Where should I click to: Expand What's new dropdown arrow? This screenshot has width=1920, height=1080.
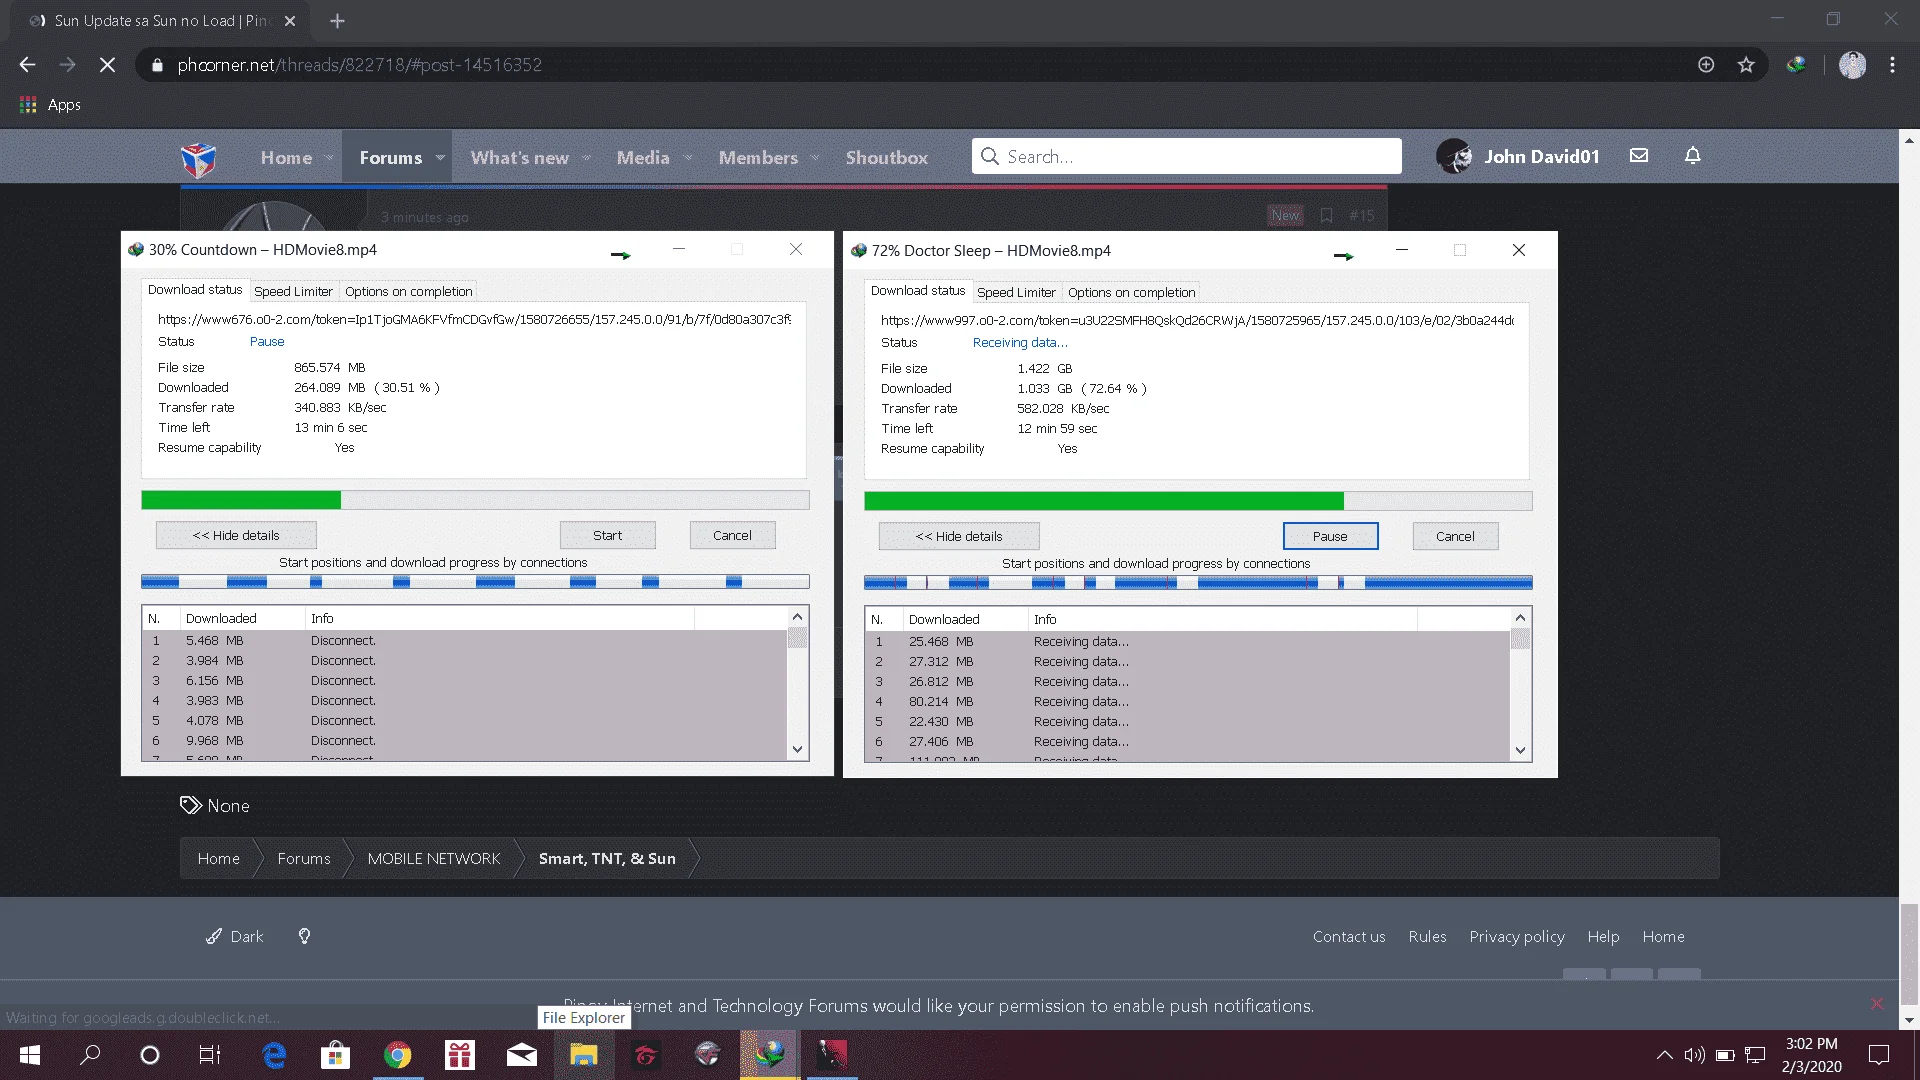tap(586, 158)
